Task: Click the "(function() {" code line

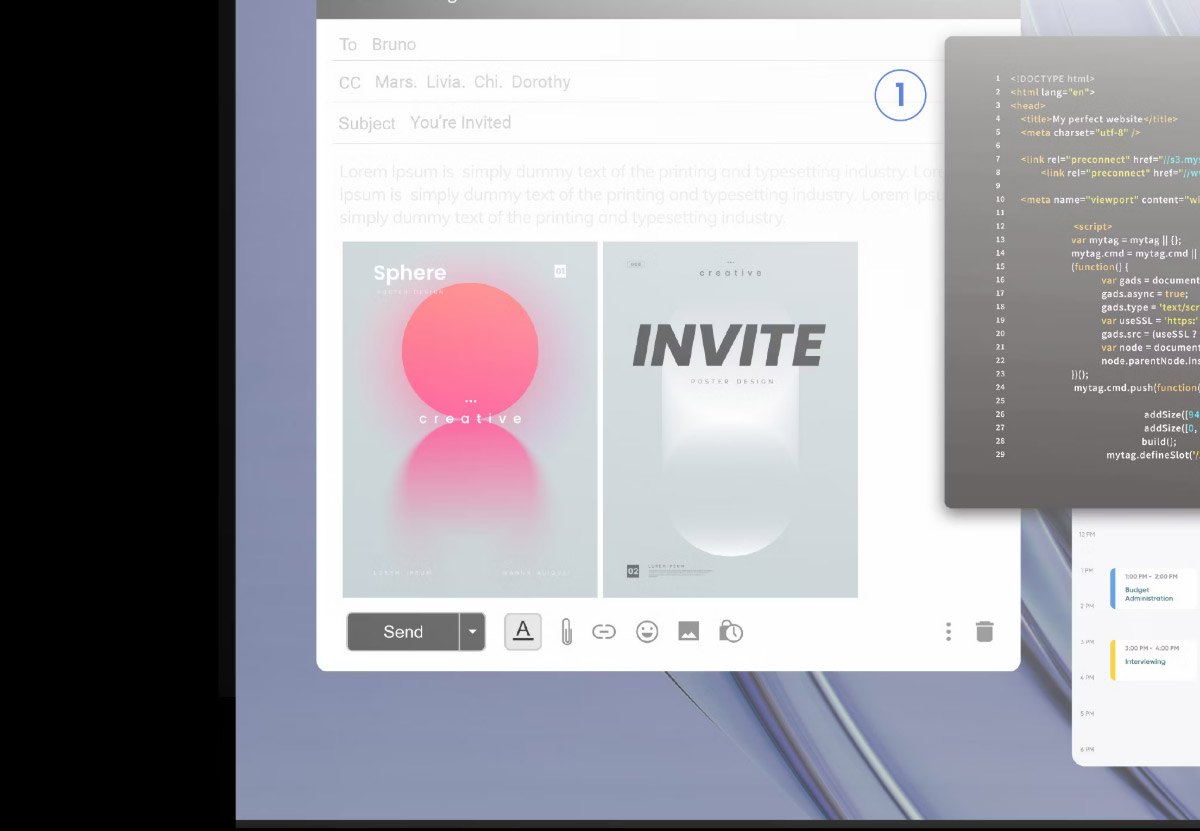Action: pos(1100,267)
